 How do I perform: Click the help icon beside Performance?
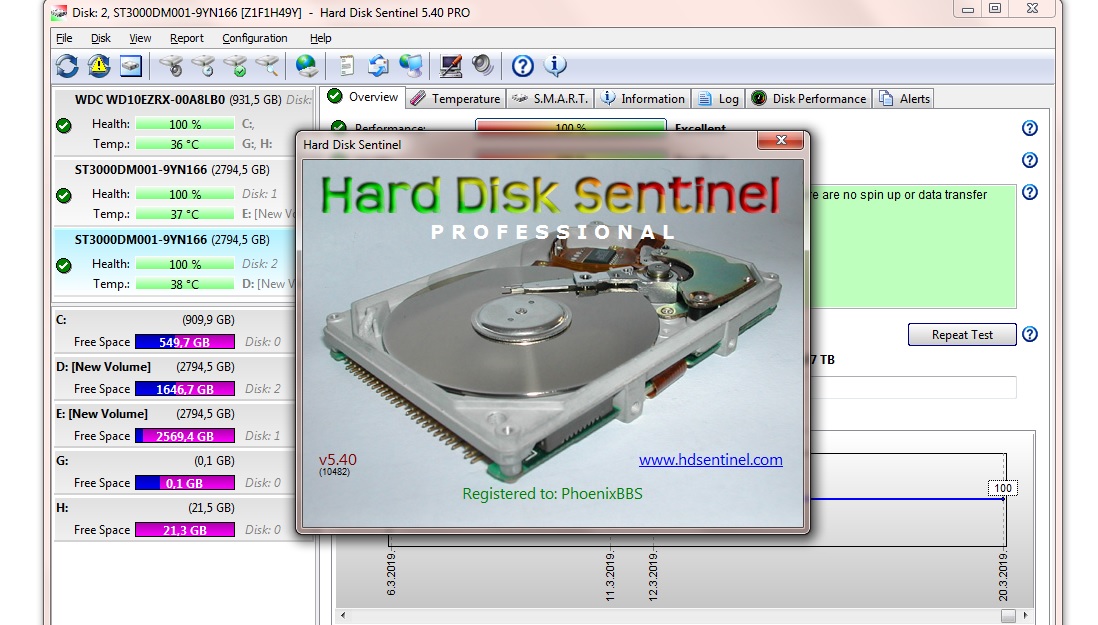(1029, 128)
